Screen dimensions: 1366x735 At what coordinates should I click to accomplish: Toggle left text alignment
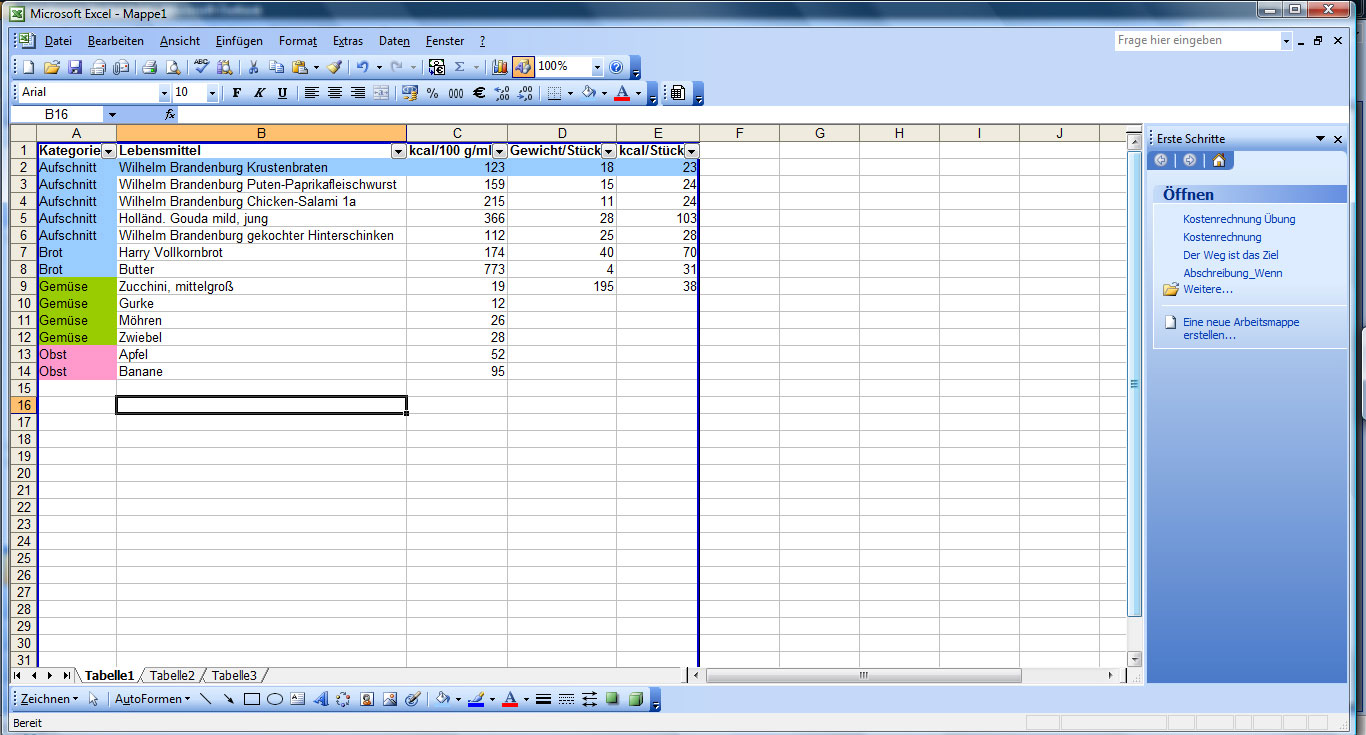pyautogui.click(x=312, y=93)
